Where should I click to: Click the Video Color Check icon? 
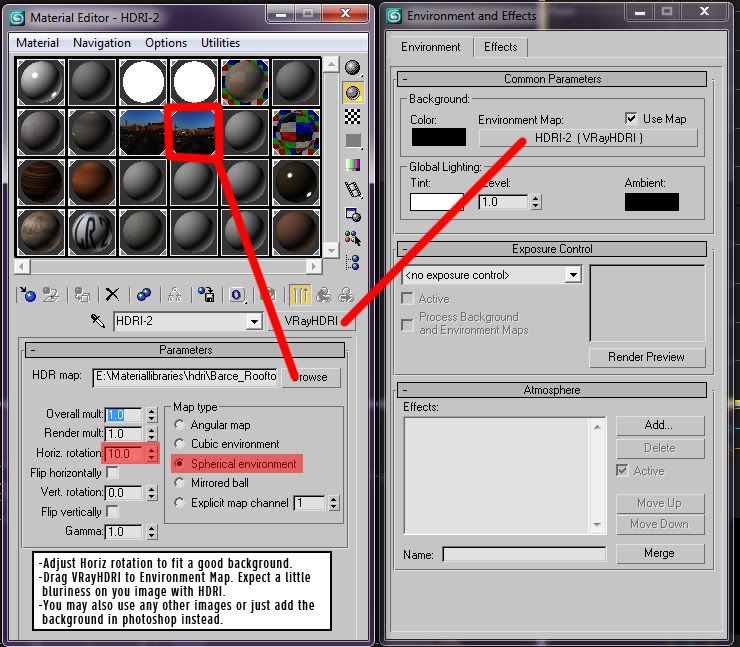pos(353,165)
